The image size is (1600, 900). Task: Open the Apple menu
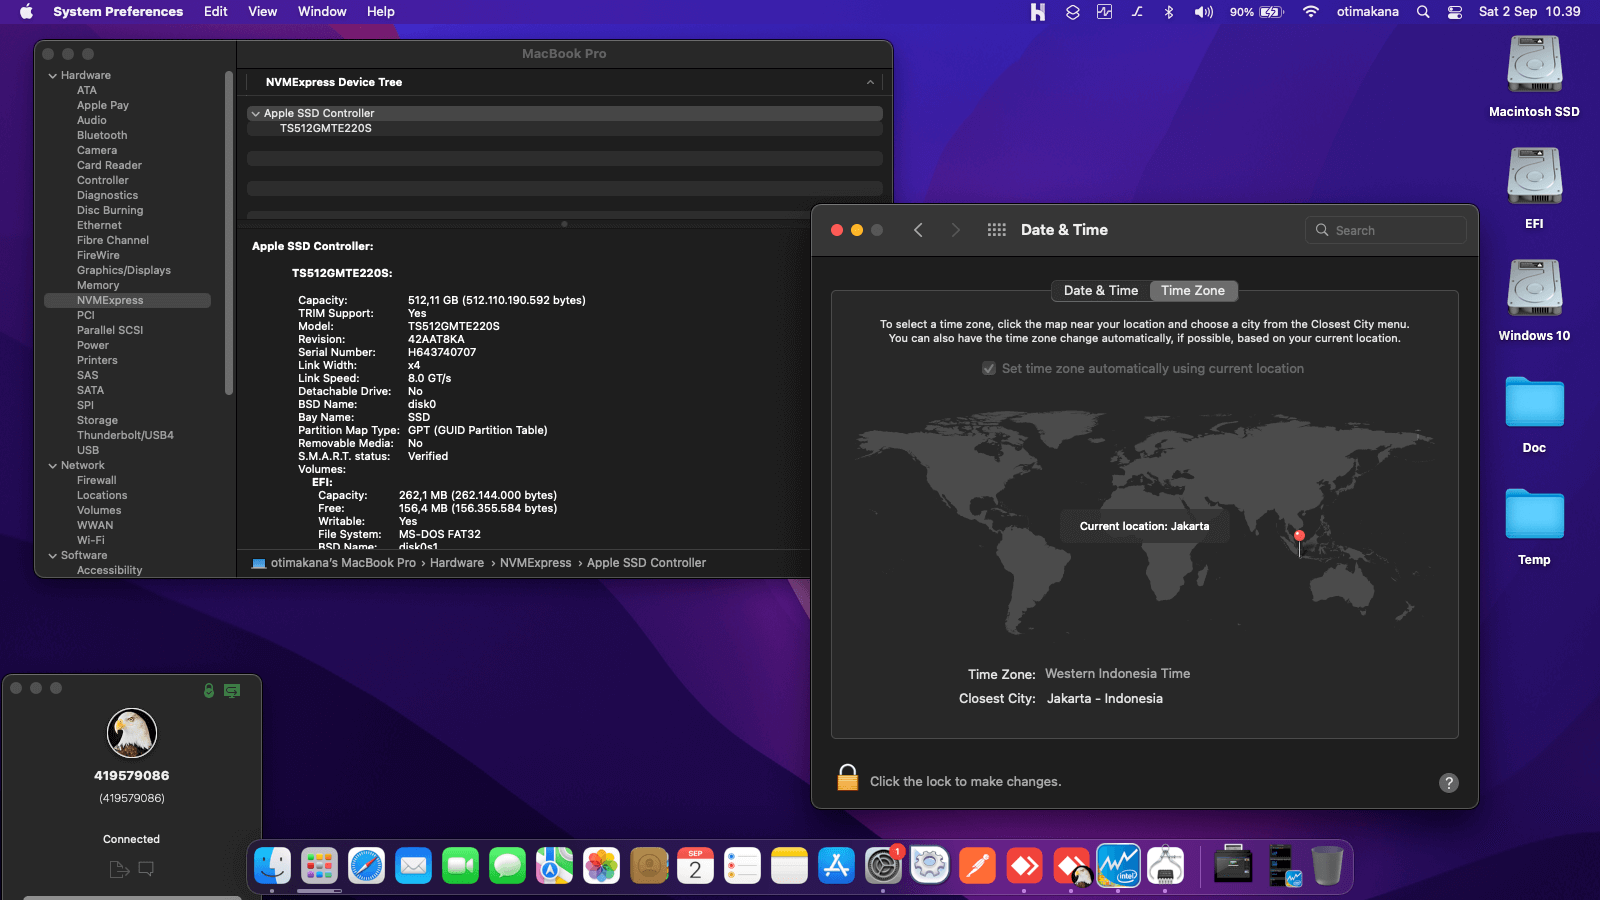click(27, 12)
